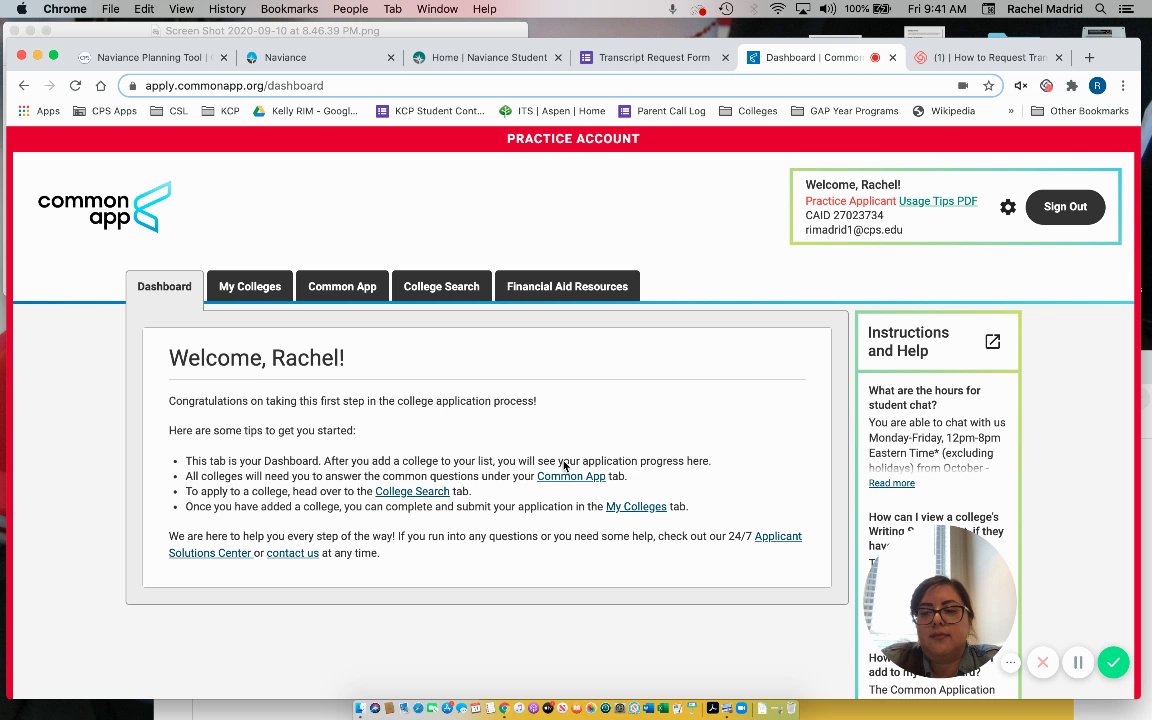Image resolution: width=1152 pixels, height=720 pixels.
Task: Open Chrome profile avatar R
Action: point(1098,86)
